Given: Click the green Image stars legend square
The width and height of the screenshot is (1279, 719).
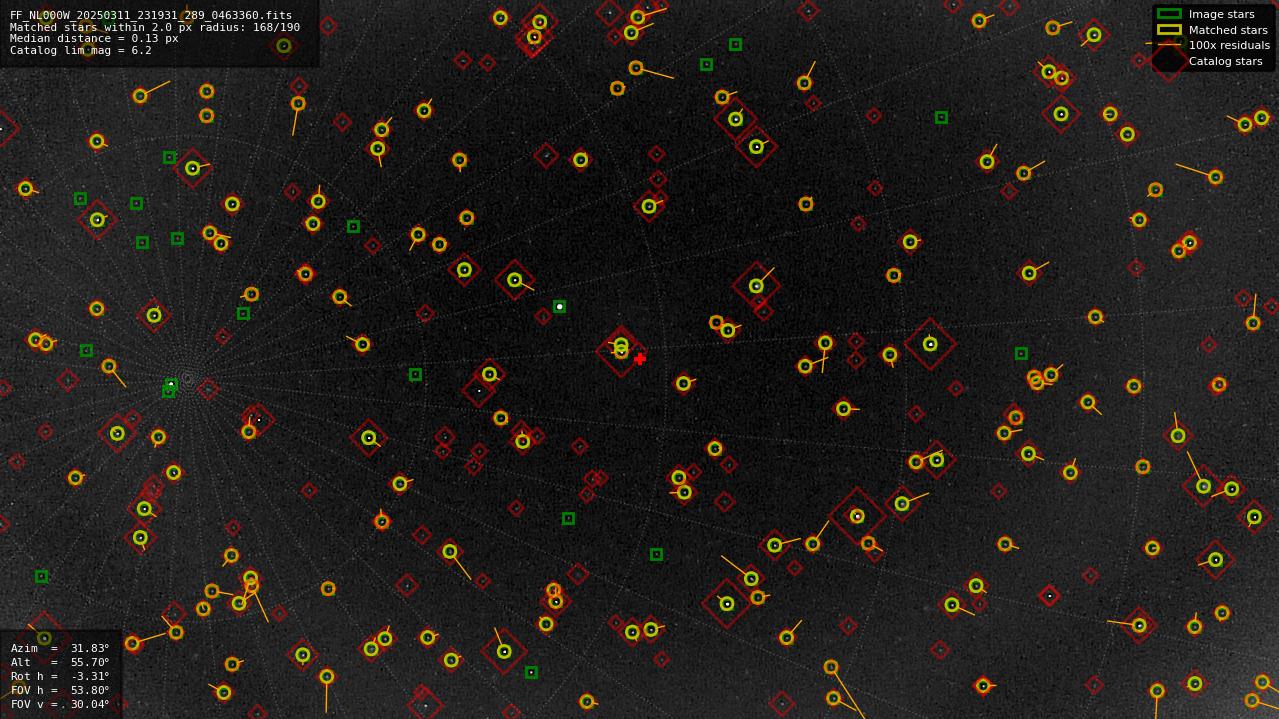Looking at the screenshot, I should (1169, 14).
